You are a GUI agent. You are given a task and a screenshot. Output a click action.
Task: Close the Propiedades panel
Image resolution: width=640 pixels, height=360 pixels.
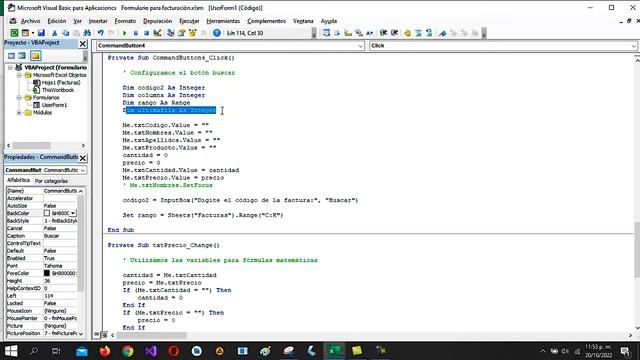82,158
